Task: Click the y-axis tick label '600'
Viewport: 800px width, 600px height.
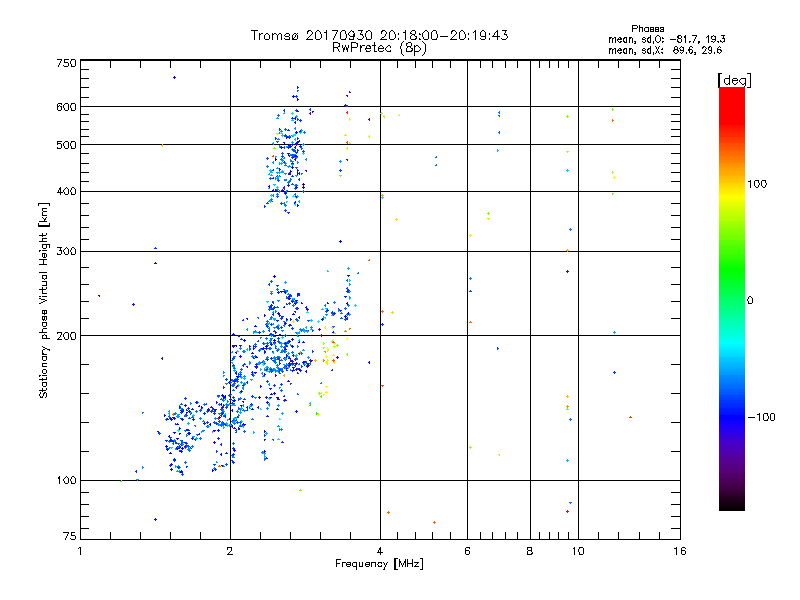Action: pyautogui.click(x=66, y=107)
